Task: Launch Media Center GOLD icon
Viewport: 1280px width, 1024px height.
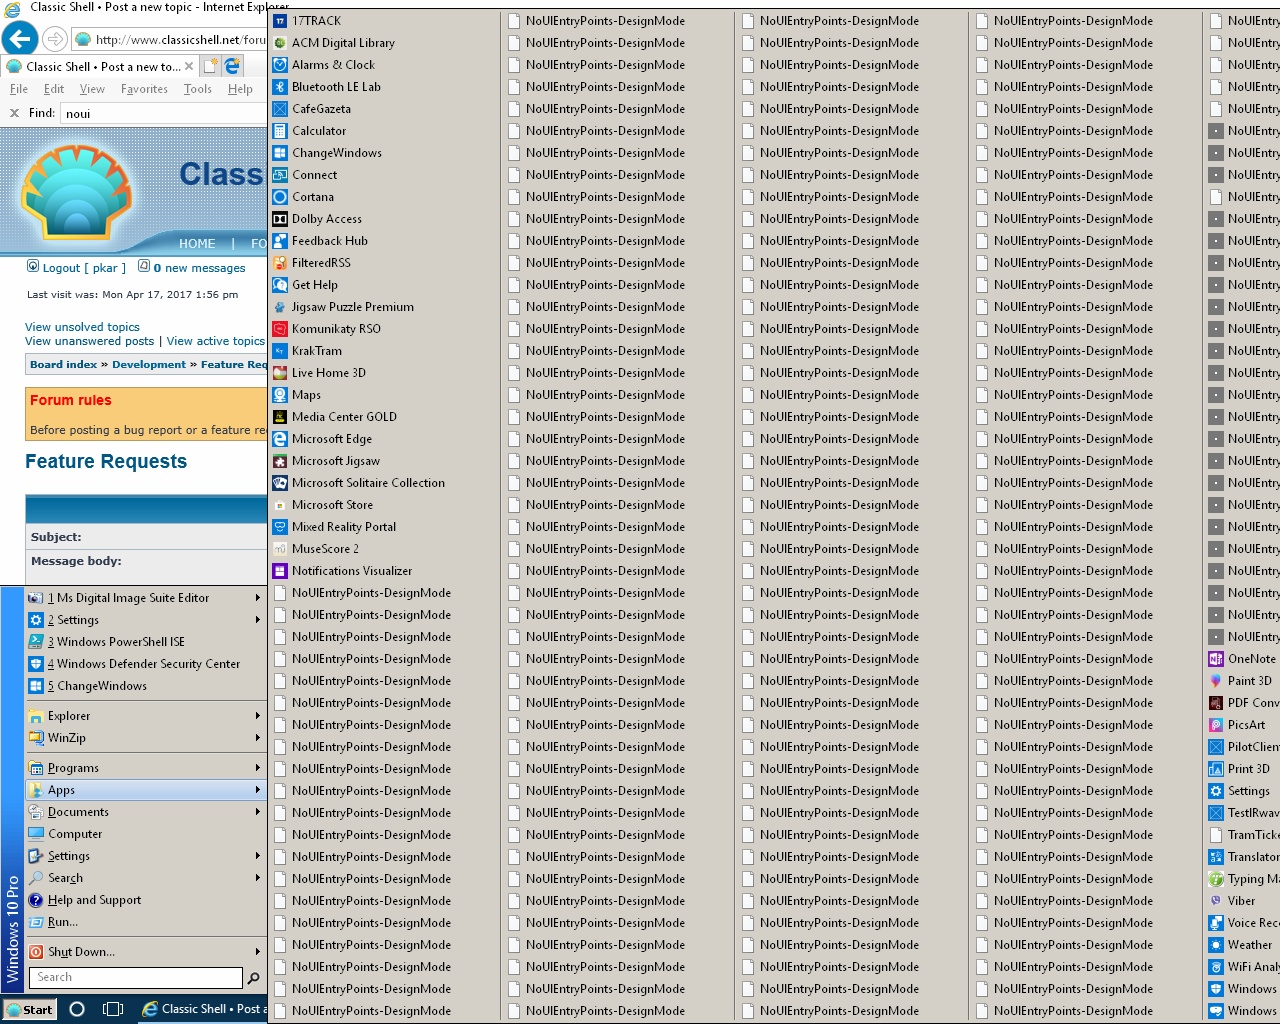Action: click(280, 417)
